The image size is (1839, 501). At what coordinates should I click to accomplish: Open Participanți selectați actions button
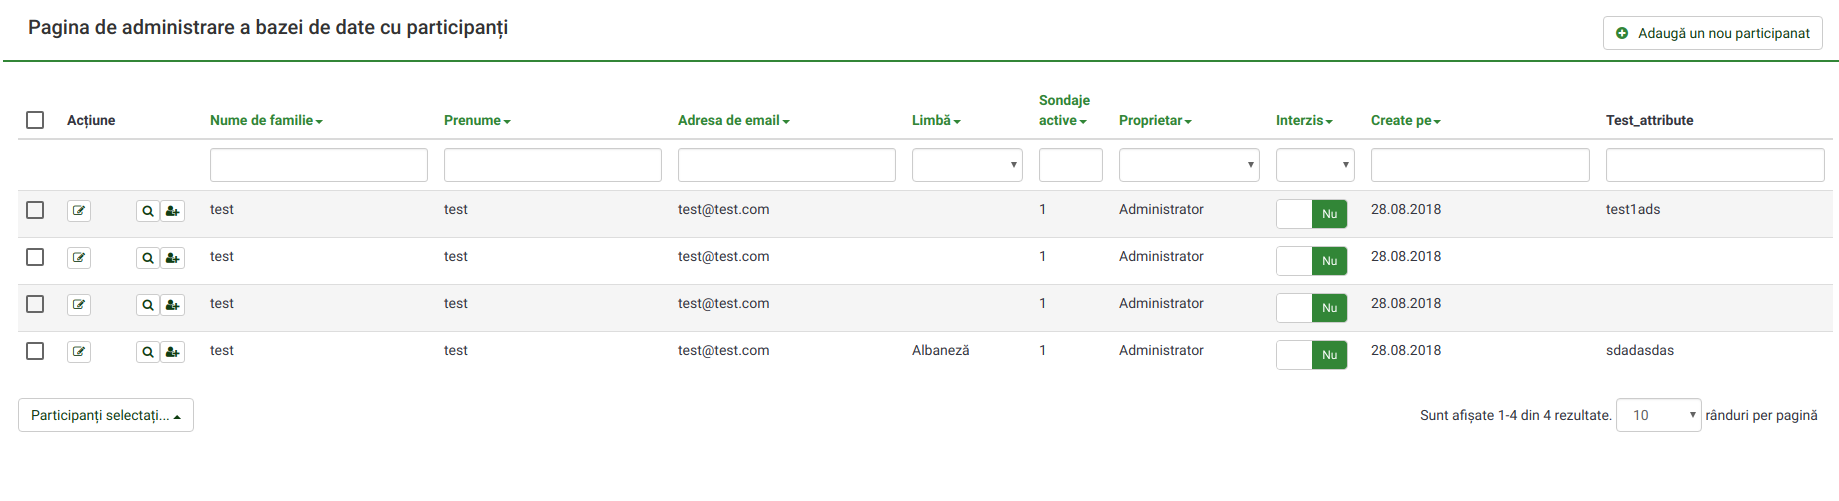105,415
